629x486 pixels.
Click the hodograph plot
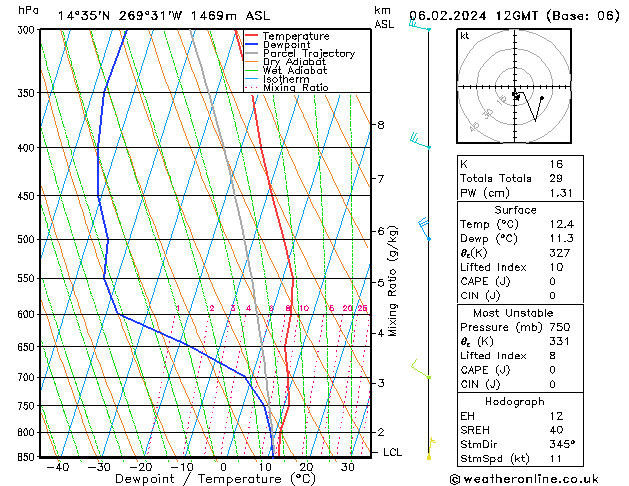pyautogui.click(x=514, y=86)
